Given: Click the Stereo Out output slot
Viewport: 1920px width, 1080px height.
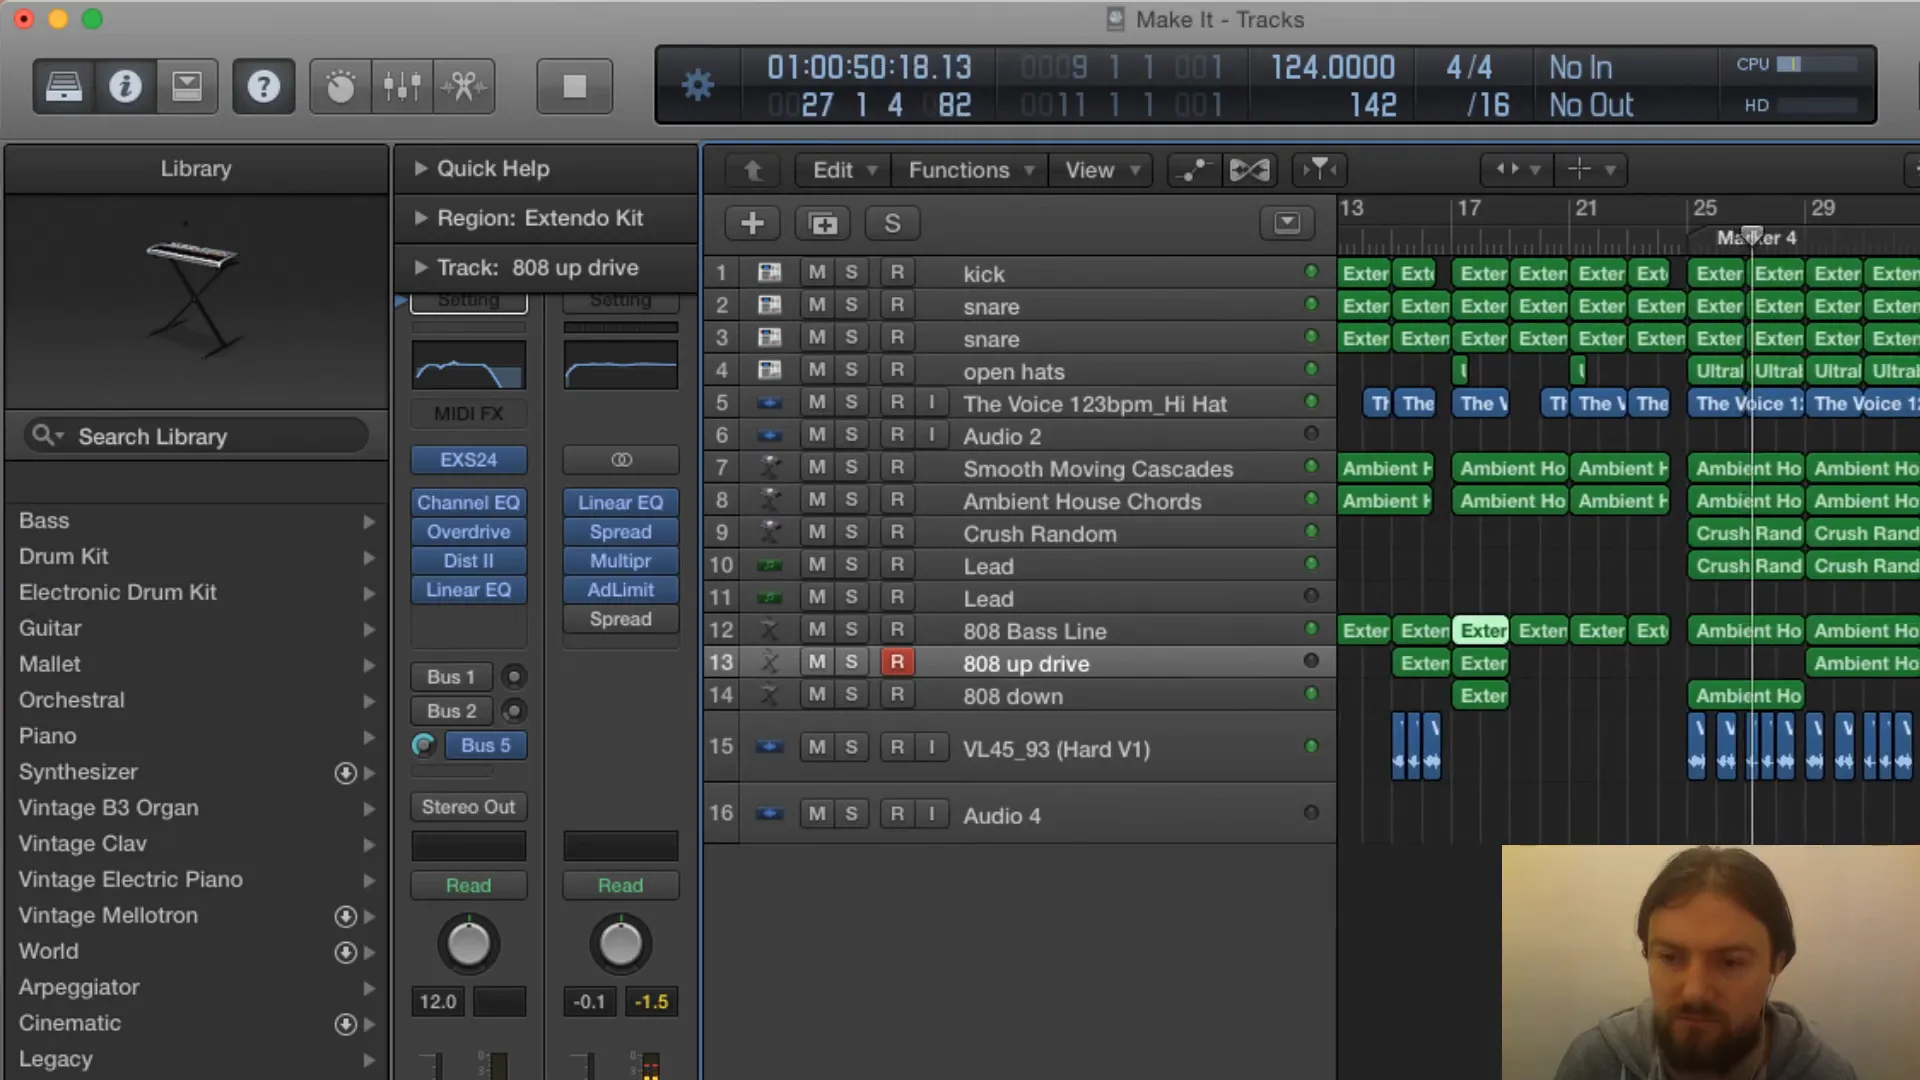Looking at the screenshot, I should tap(468, 807).
